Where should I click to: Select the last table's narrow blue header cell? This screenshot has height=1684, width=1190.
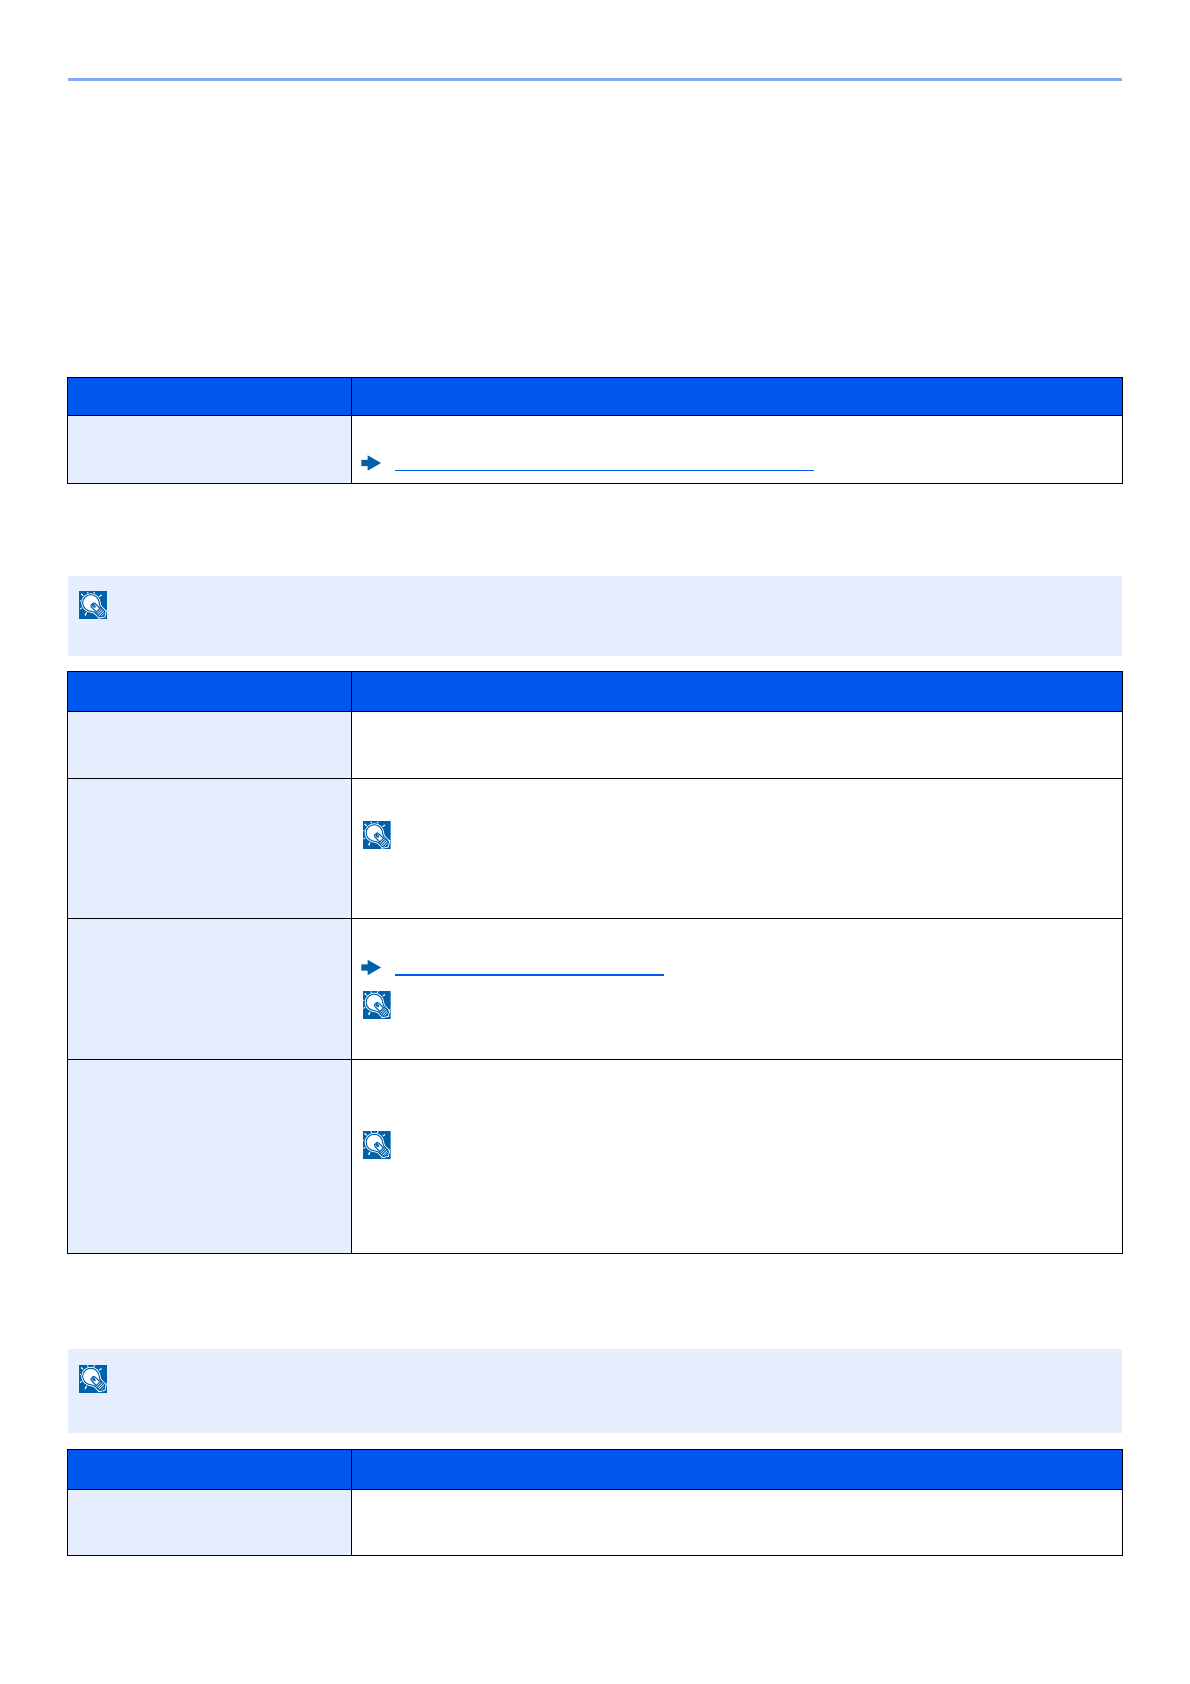[209, 1469]
